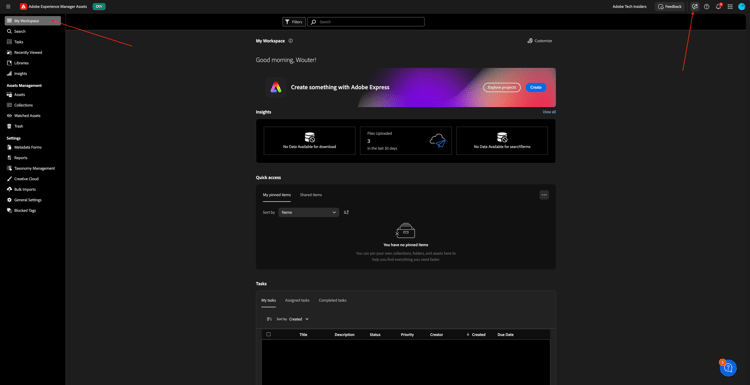This screenshot has height=385, width=750.
Task: Customize the workspace layout
Action: pyautogui.click(x=540, y=41)
